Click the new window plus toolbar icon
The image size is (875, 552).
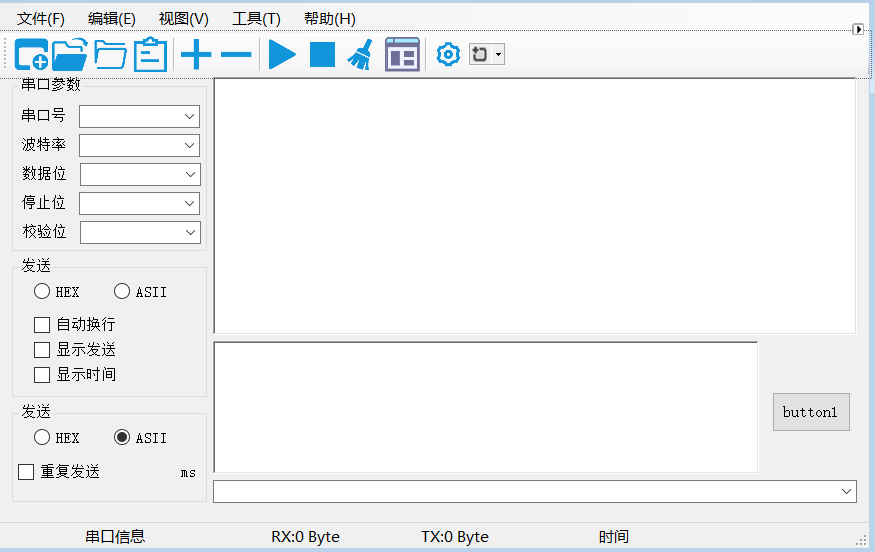[x=31, y=55]
